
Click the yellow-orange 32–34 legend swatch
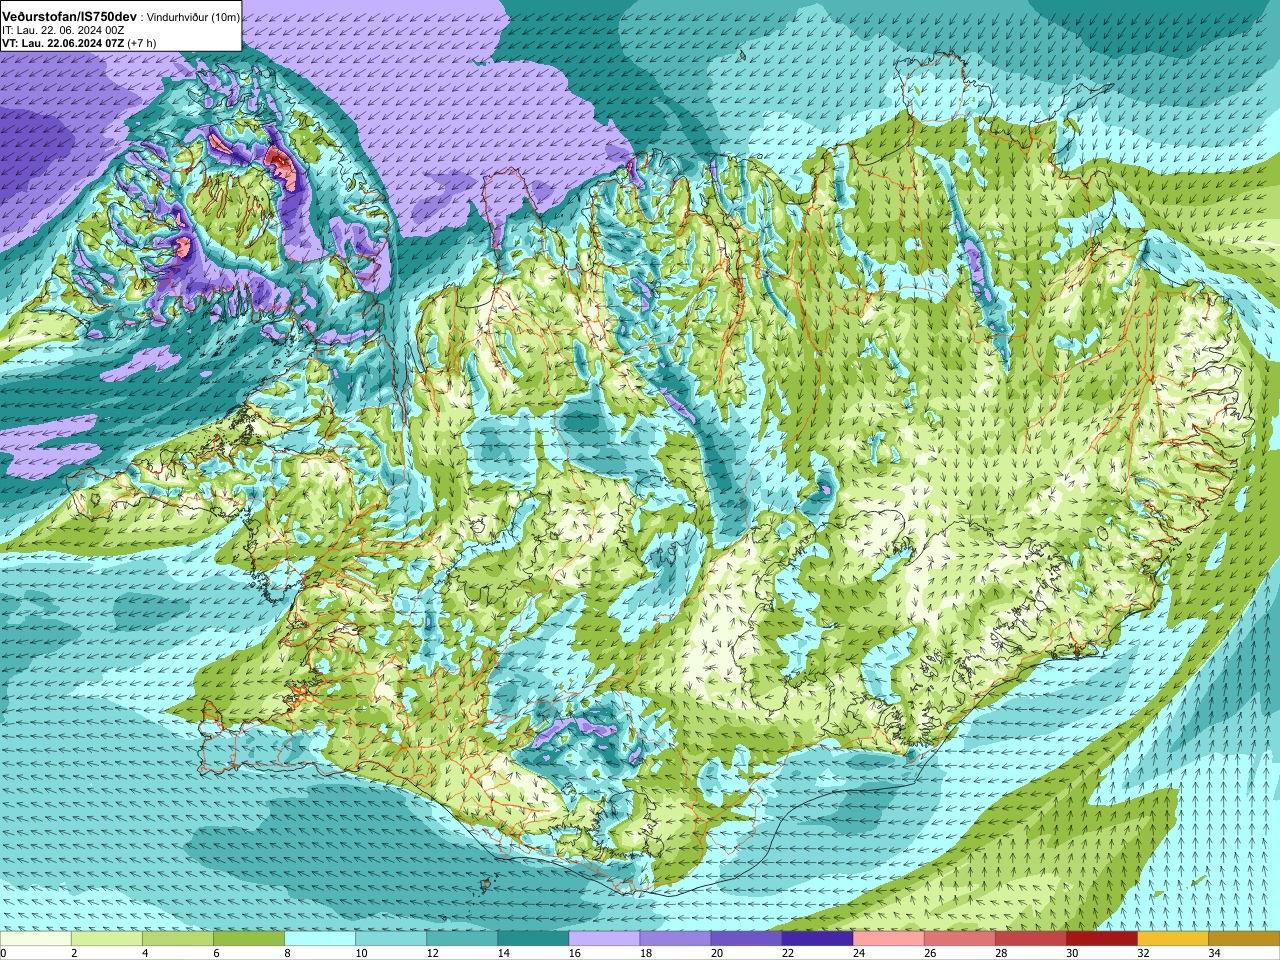click(x=1172, y=939)
